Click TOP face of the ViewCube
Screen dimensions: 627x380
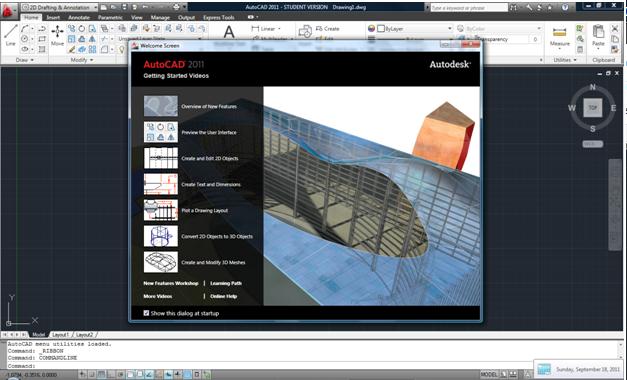(x=593, y=108)
